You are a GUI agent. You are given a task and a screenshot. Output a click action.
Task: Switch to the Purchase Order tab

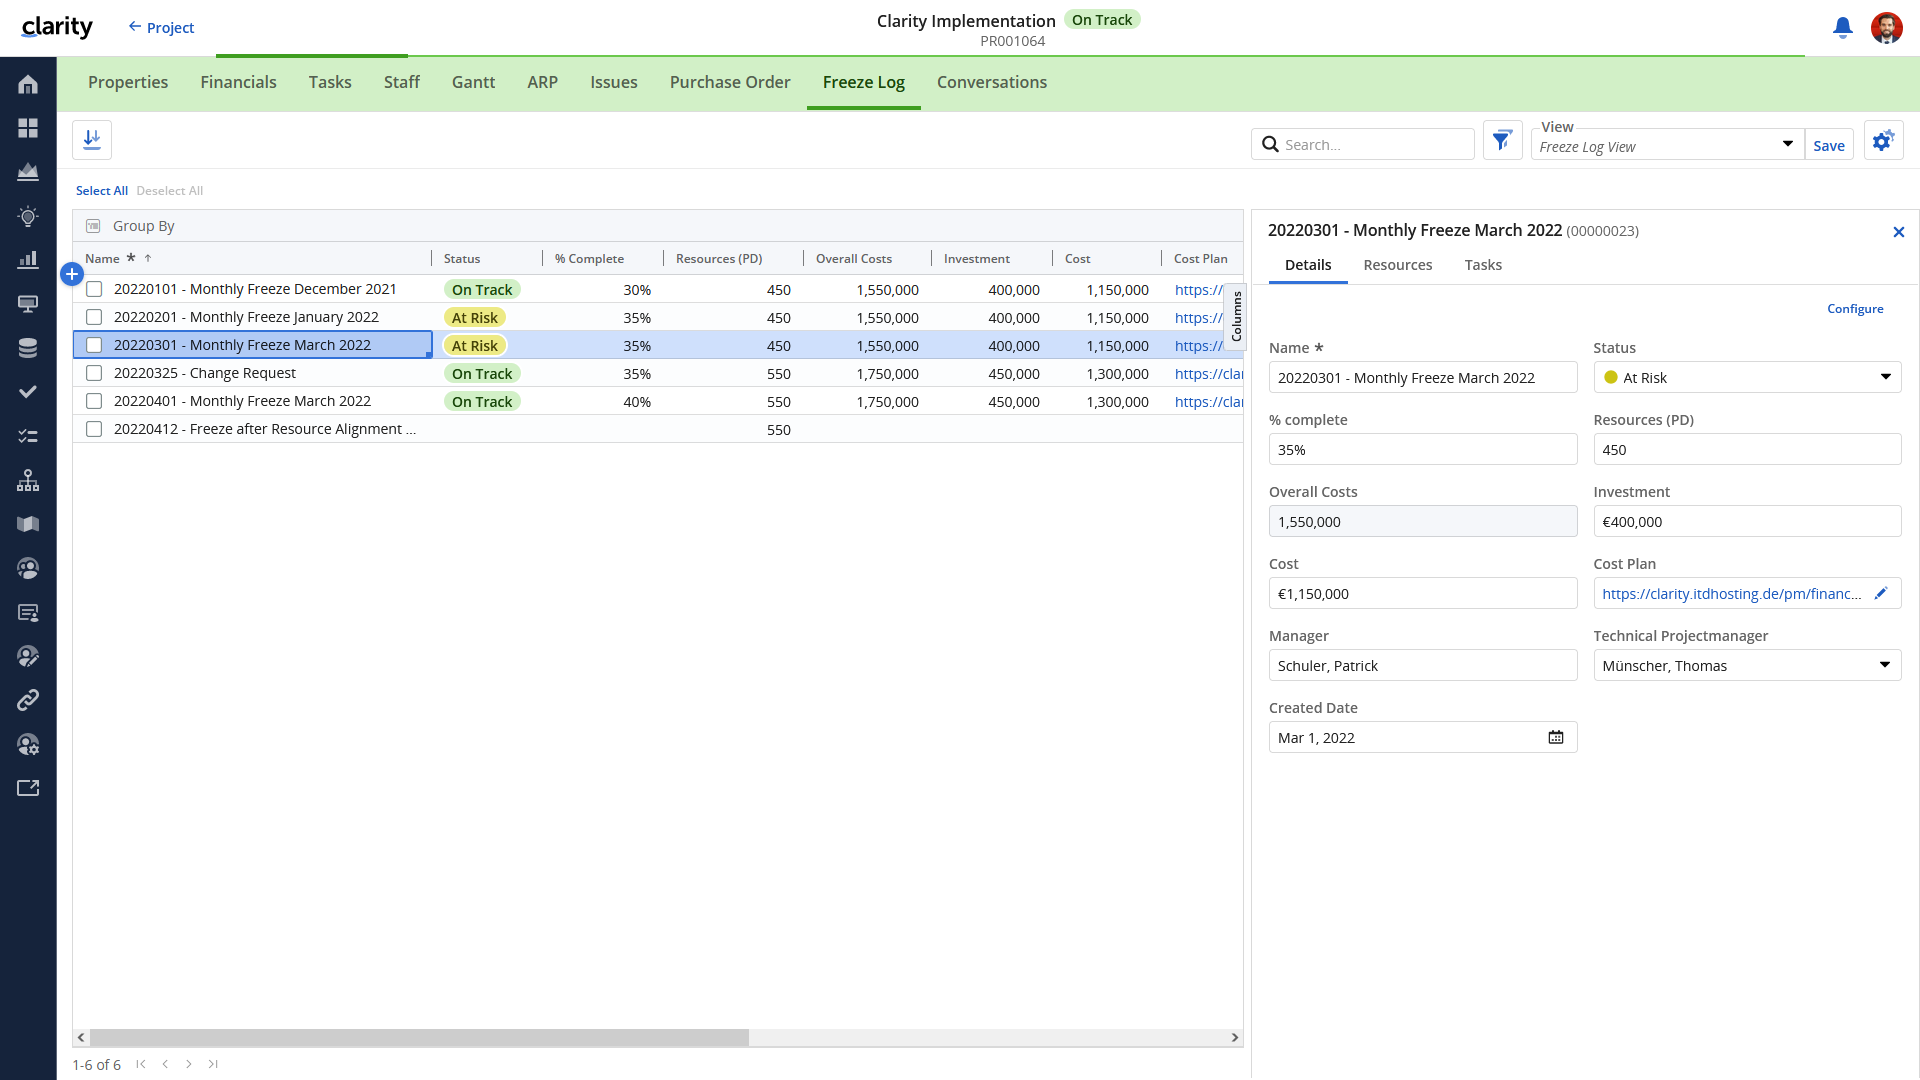click(x=730, y=82)
